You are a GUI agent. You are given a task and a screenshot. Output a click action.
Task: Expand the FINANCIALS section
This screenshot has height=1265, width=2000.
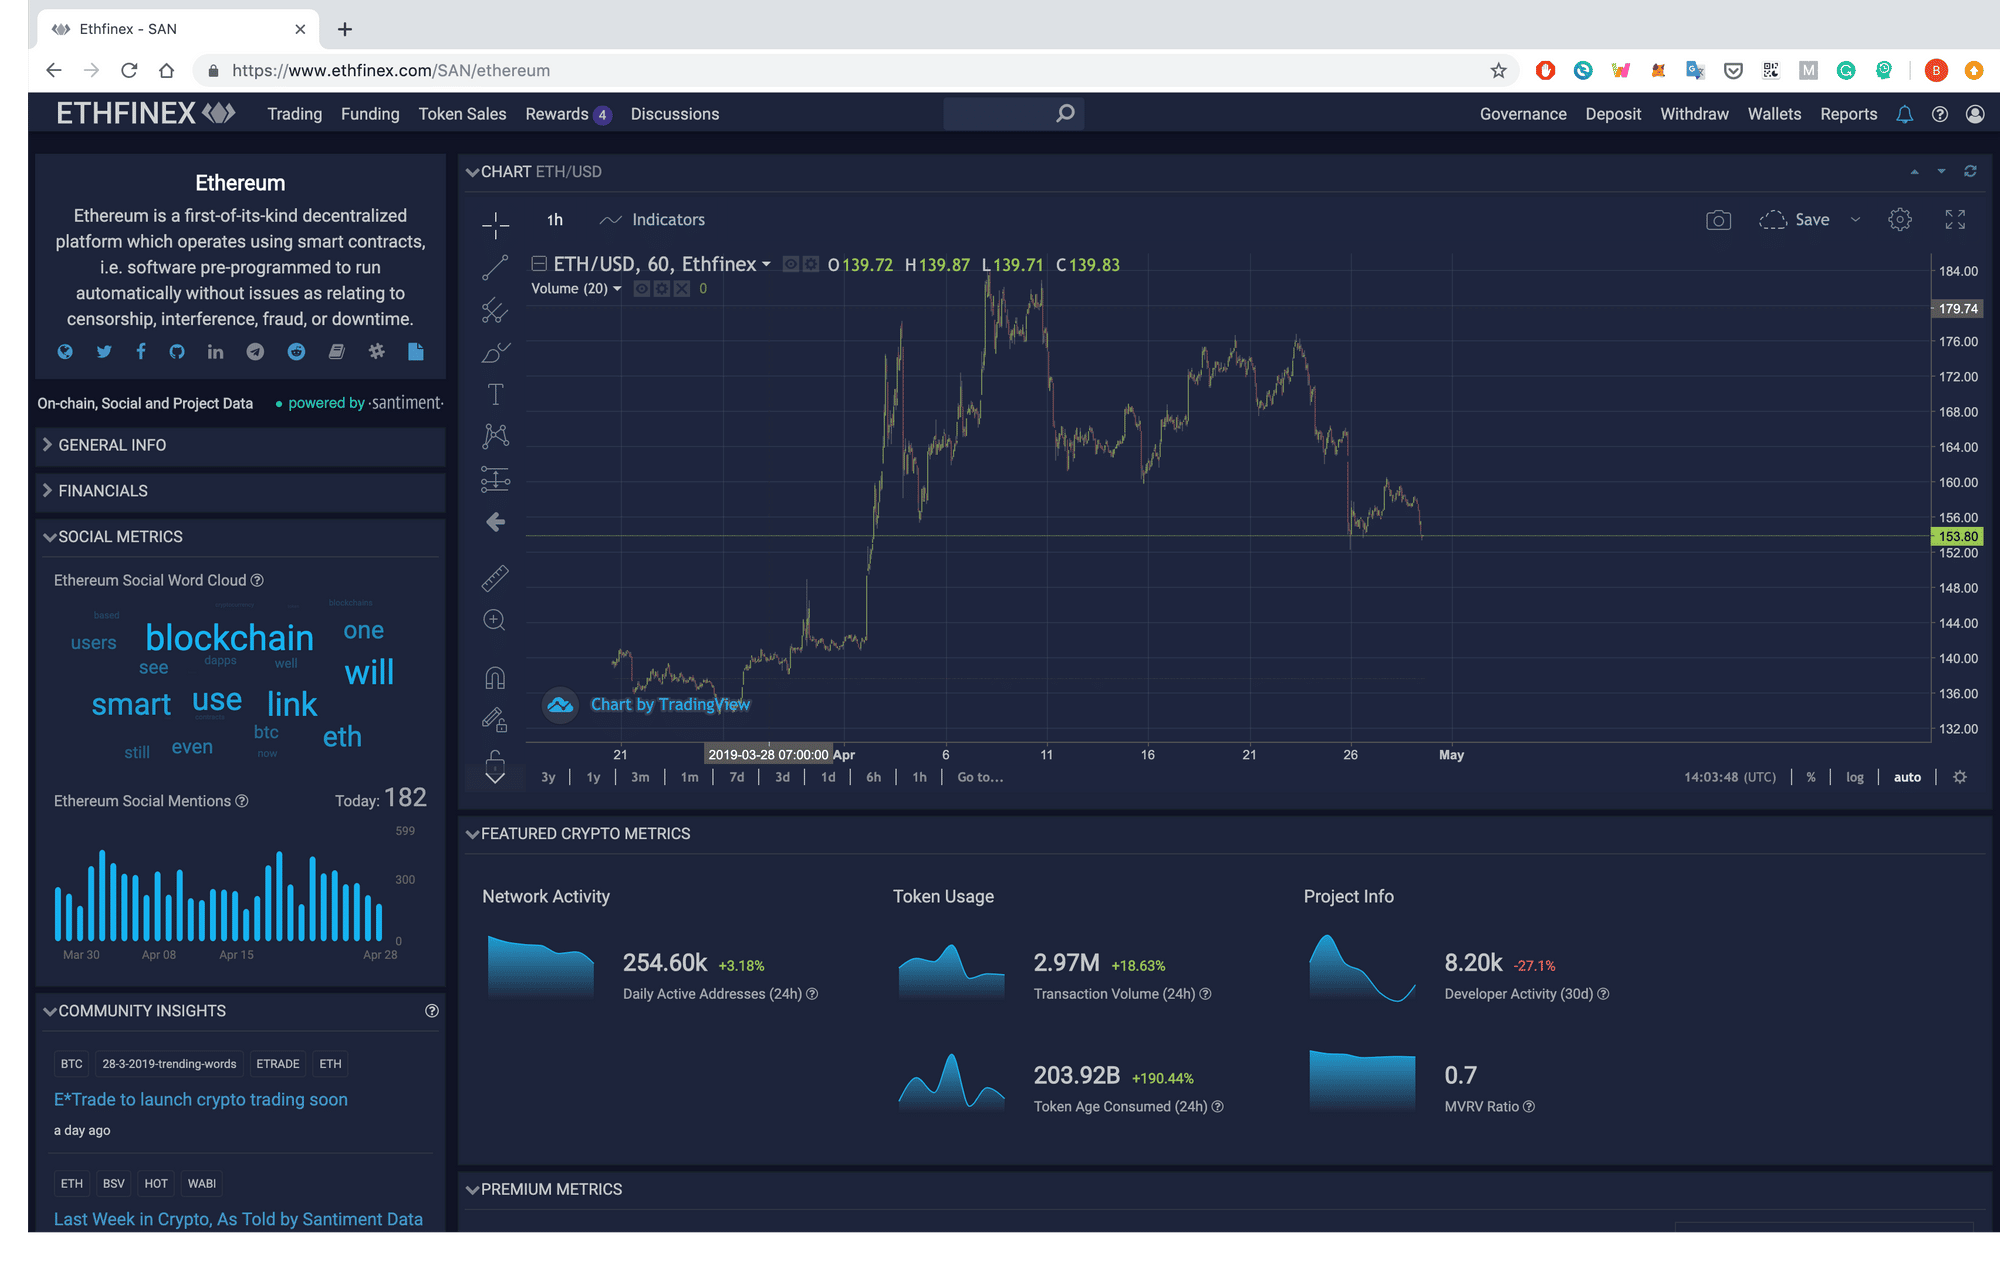(x=240, y=491)
